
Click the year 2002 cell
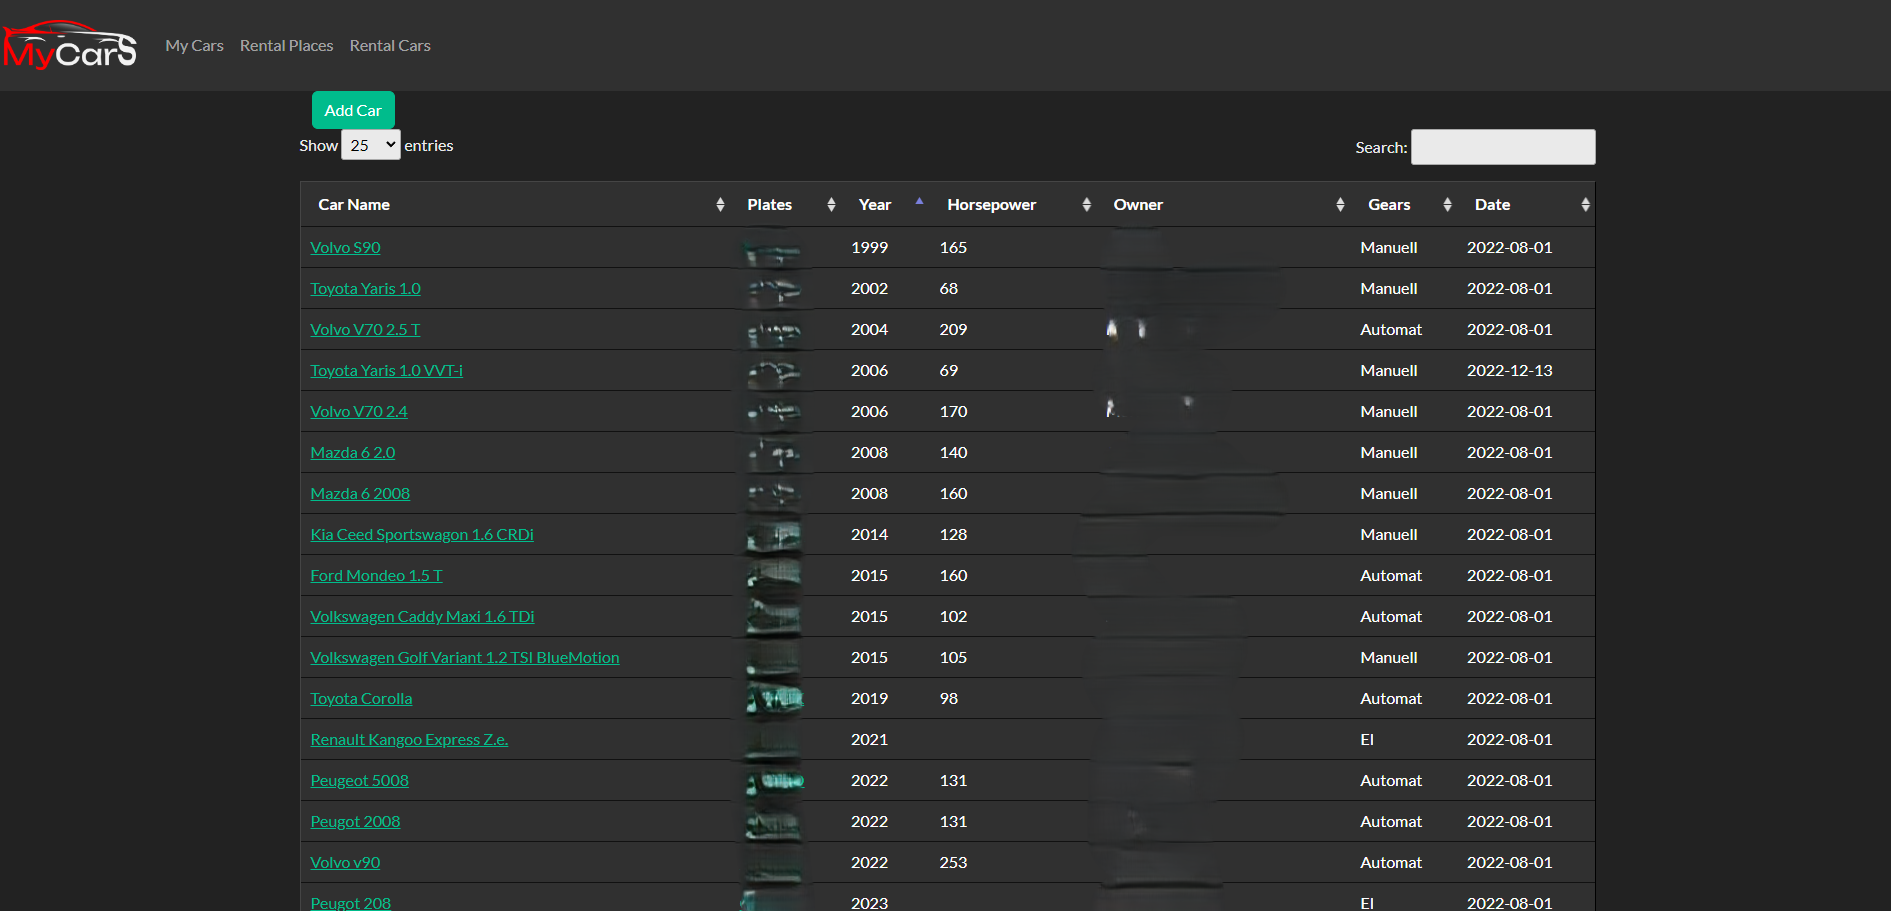[x=870, y=289]
